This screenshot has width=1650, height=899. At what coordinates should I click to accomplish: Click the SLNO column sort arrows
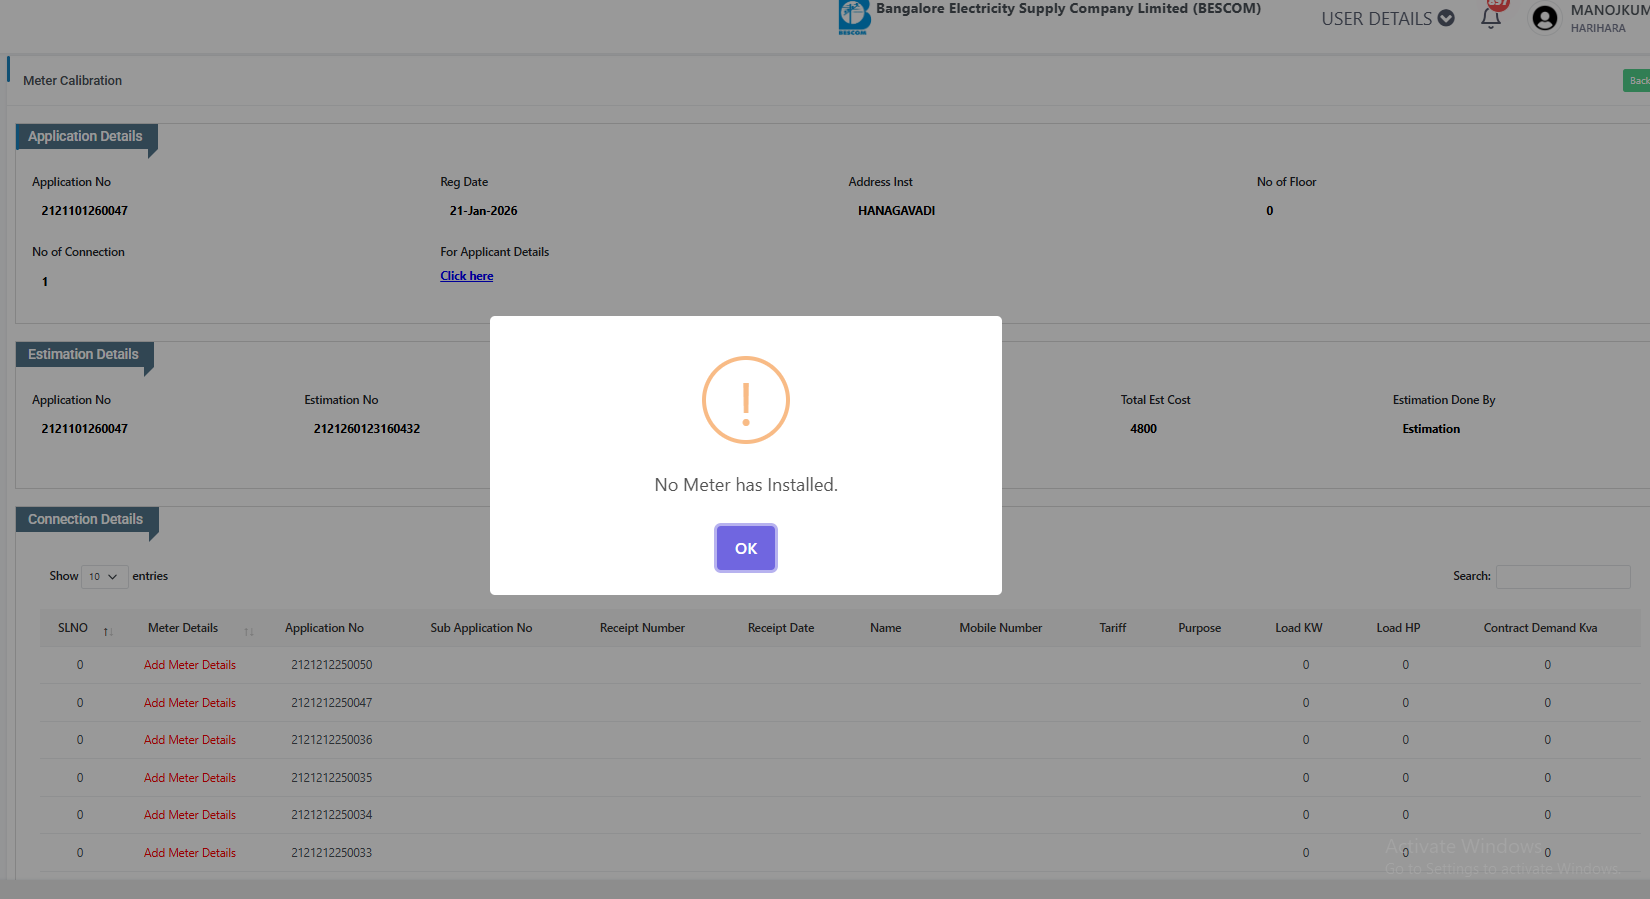[108, 630]
